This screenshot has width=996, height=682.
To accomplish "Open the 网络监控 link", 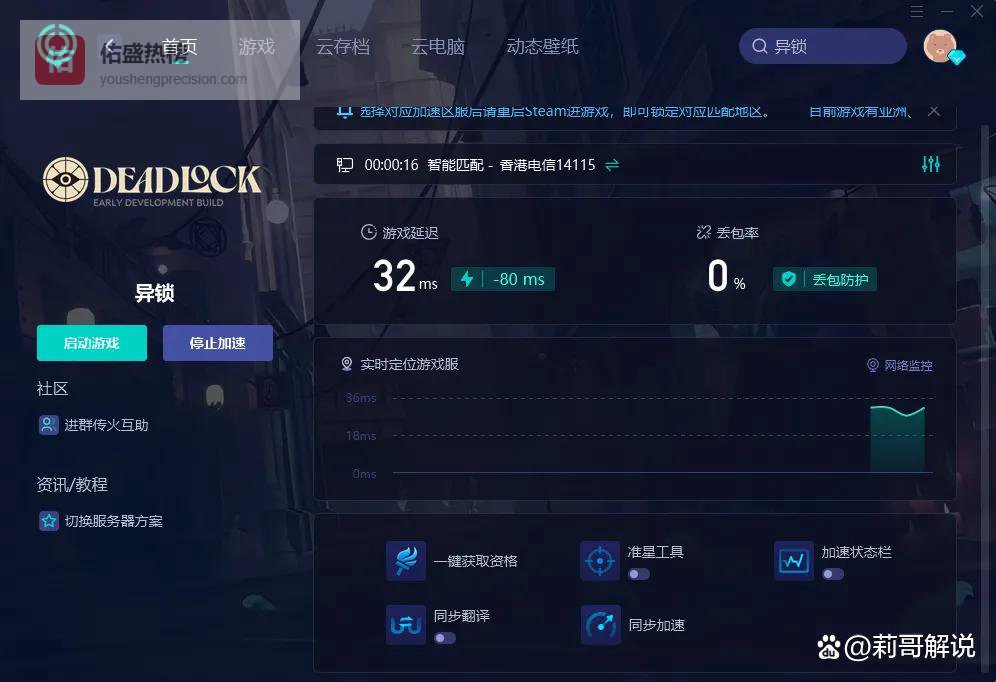I will tap(900, 365).
